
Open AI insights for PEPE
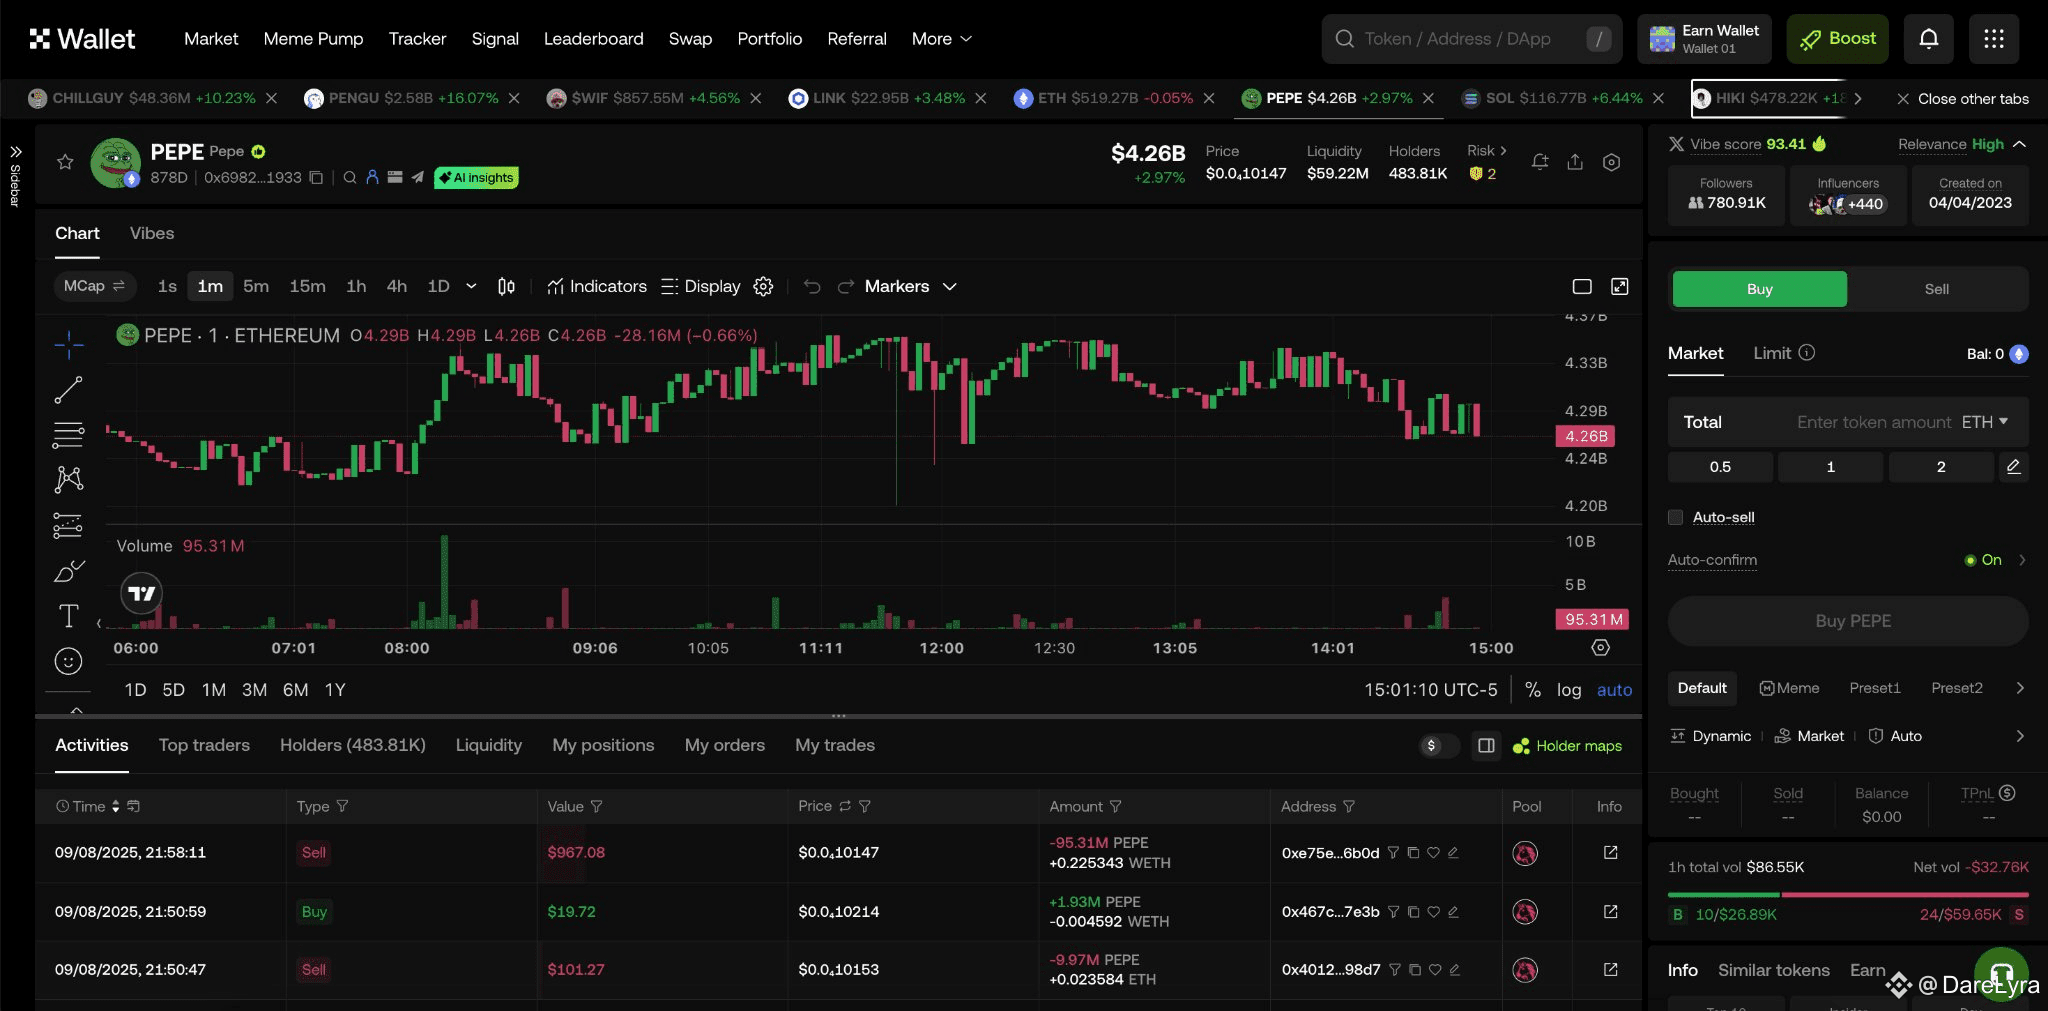tap(476, 178)
